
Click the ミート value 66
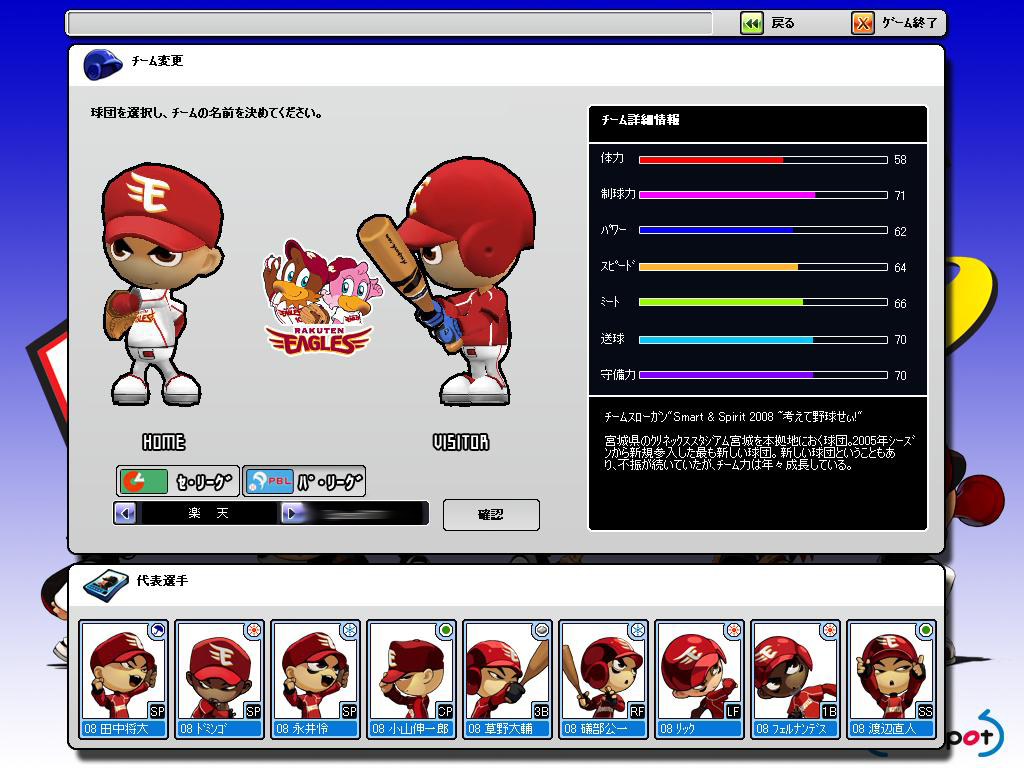[900, 304]
